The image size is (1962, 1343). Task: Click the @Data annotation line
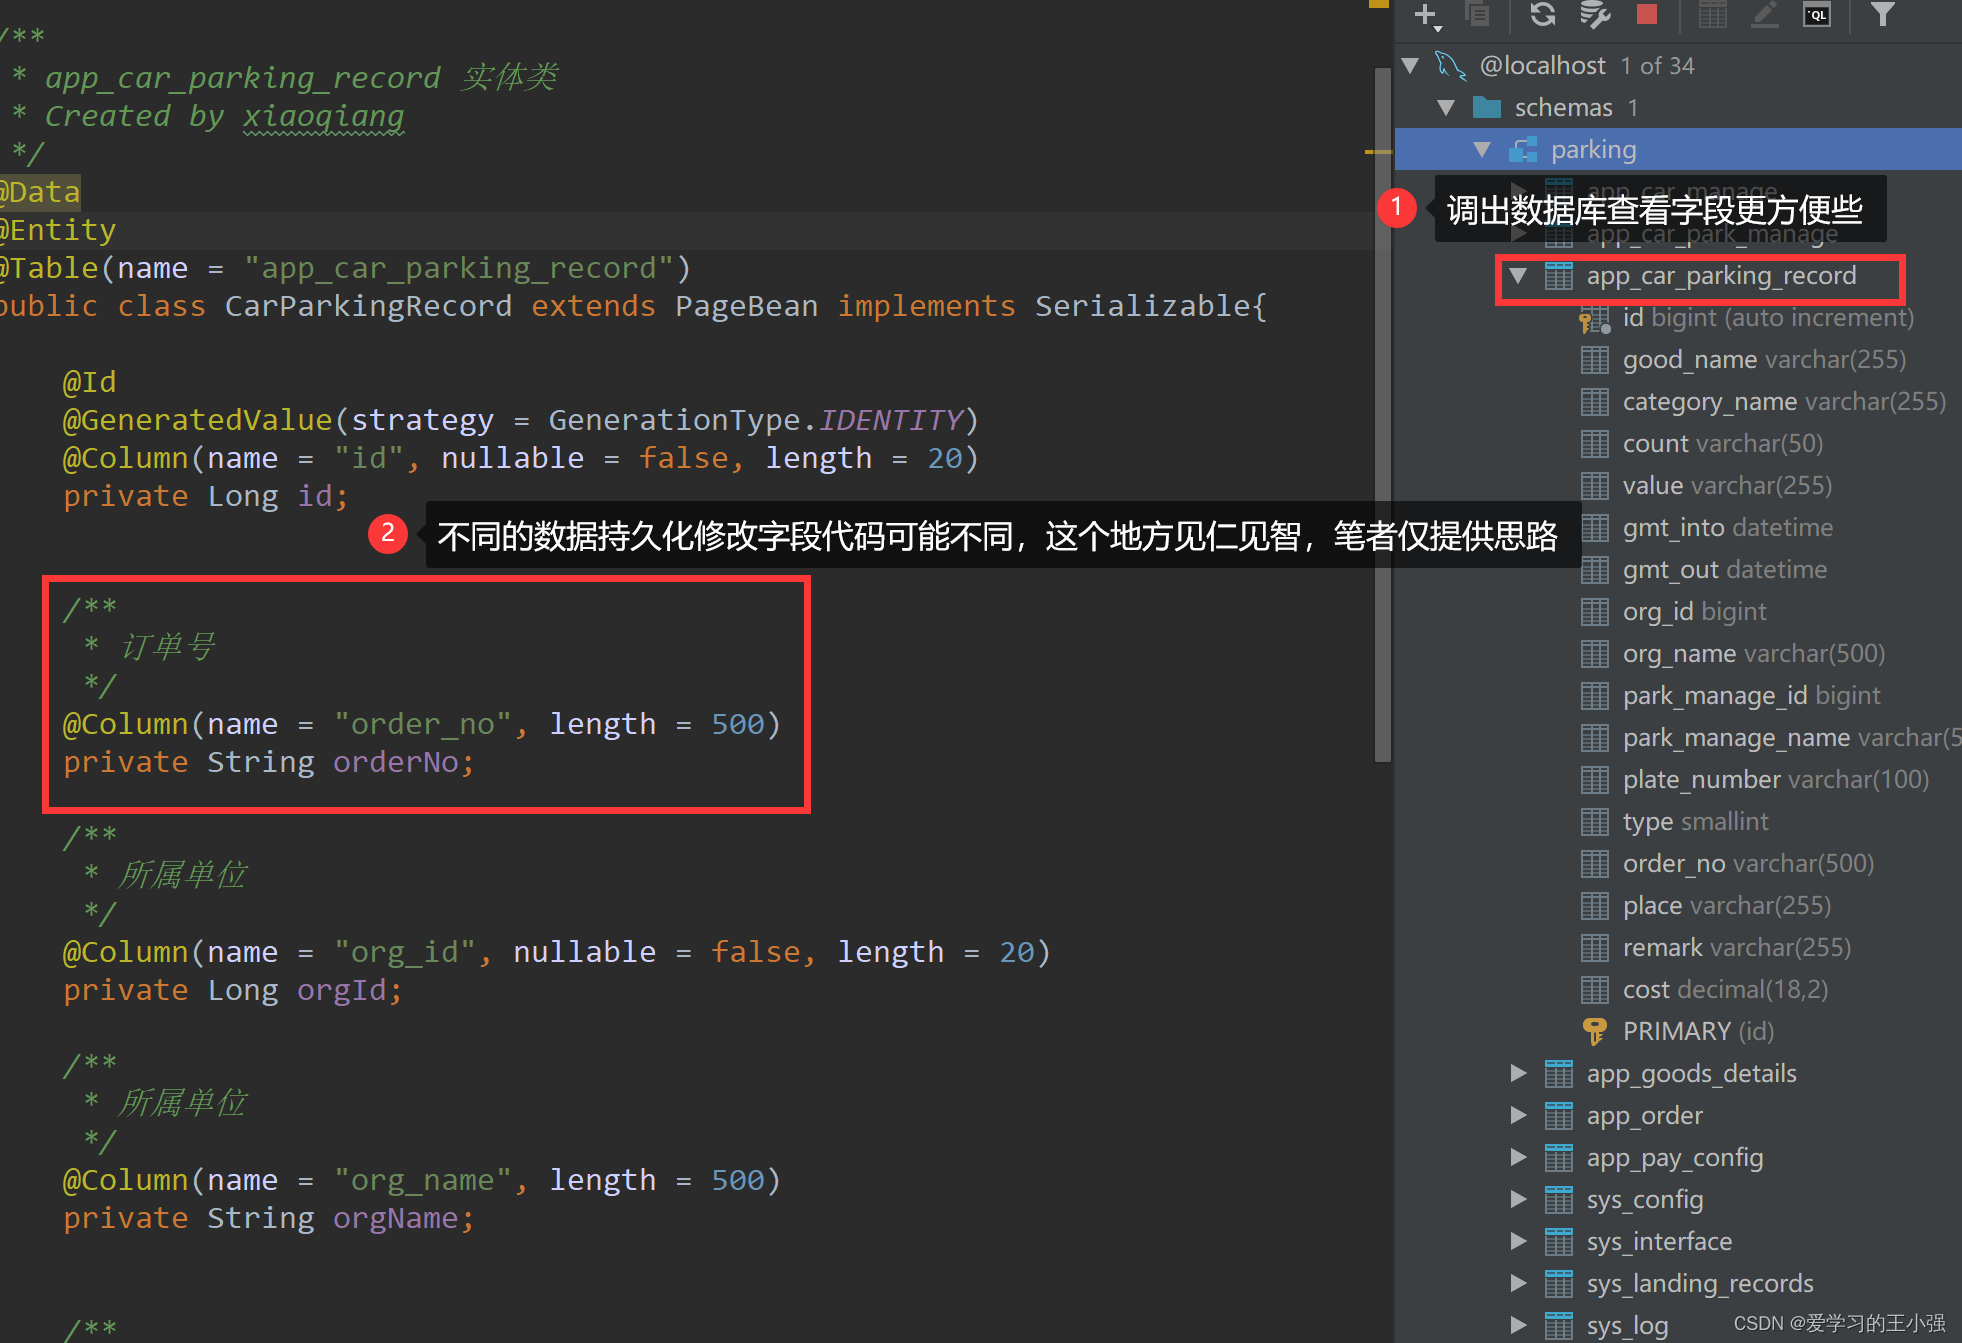pos(40,192)
